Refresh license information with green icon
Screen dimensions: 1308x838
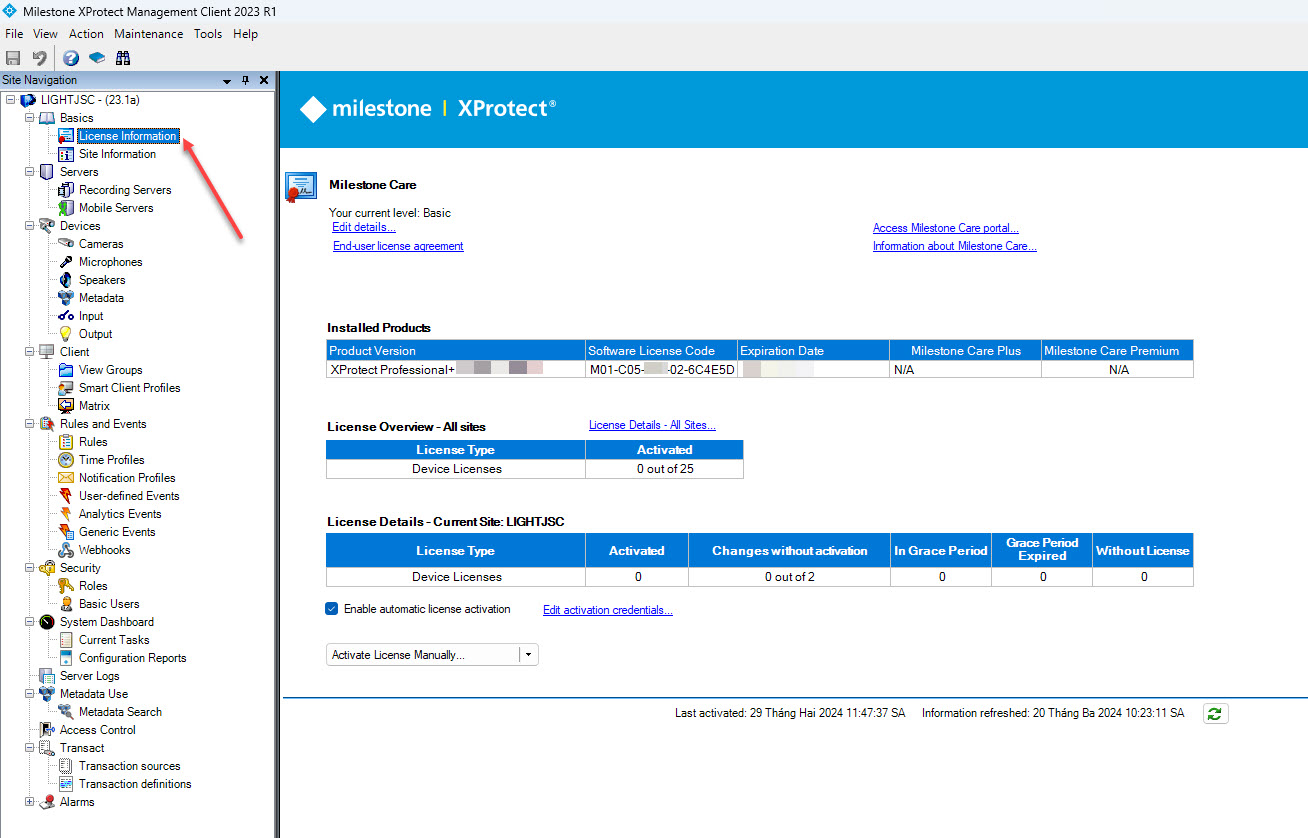(x=1215, y=713)
